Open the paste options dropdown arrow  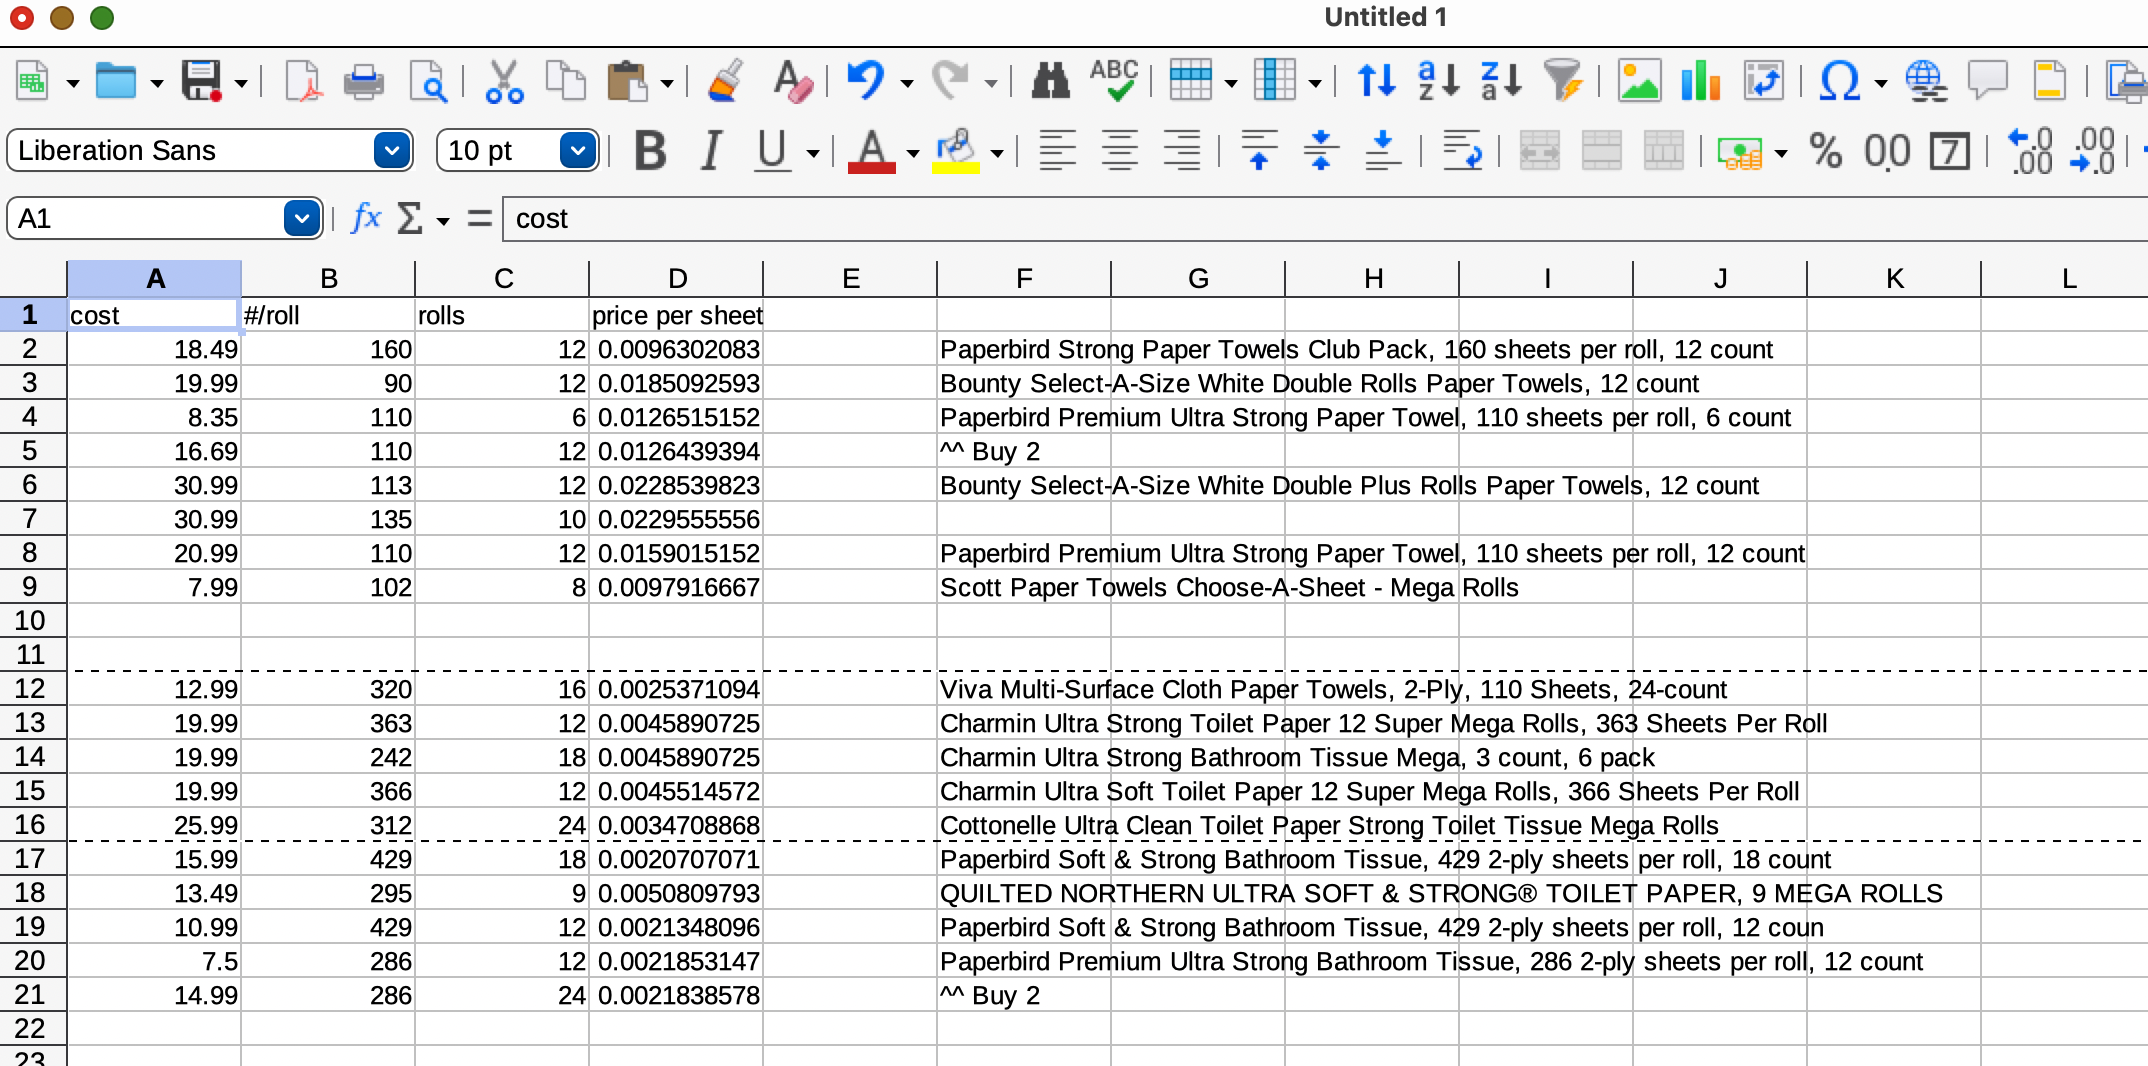tap(667, 83)
